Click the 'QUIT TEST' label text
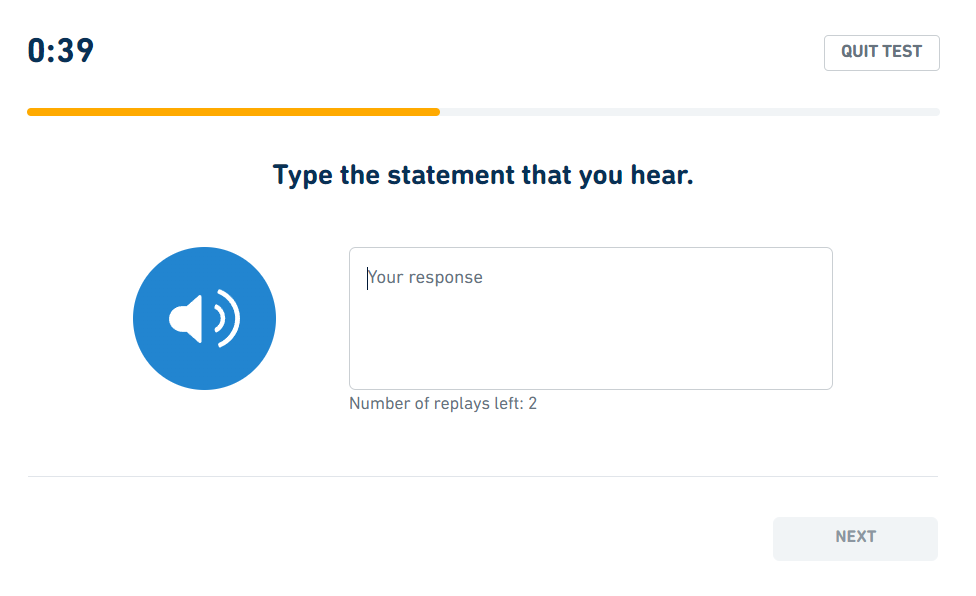 coord(881,52)
